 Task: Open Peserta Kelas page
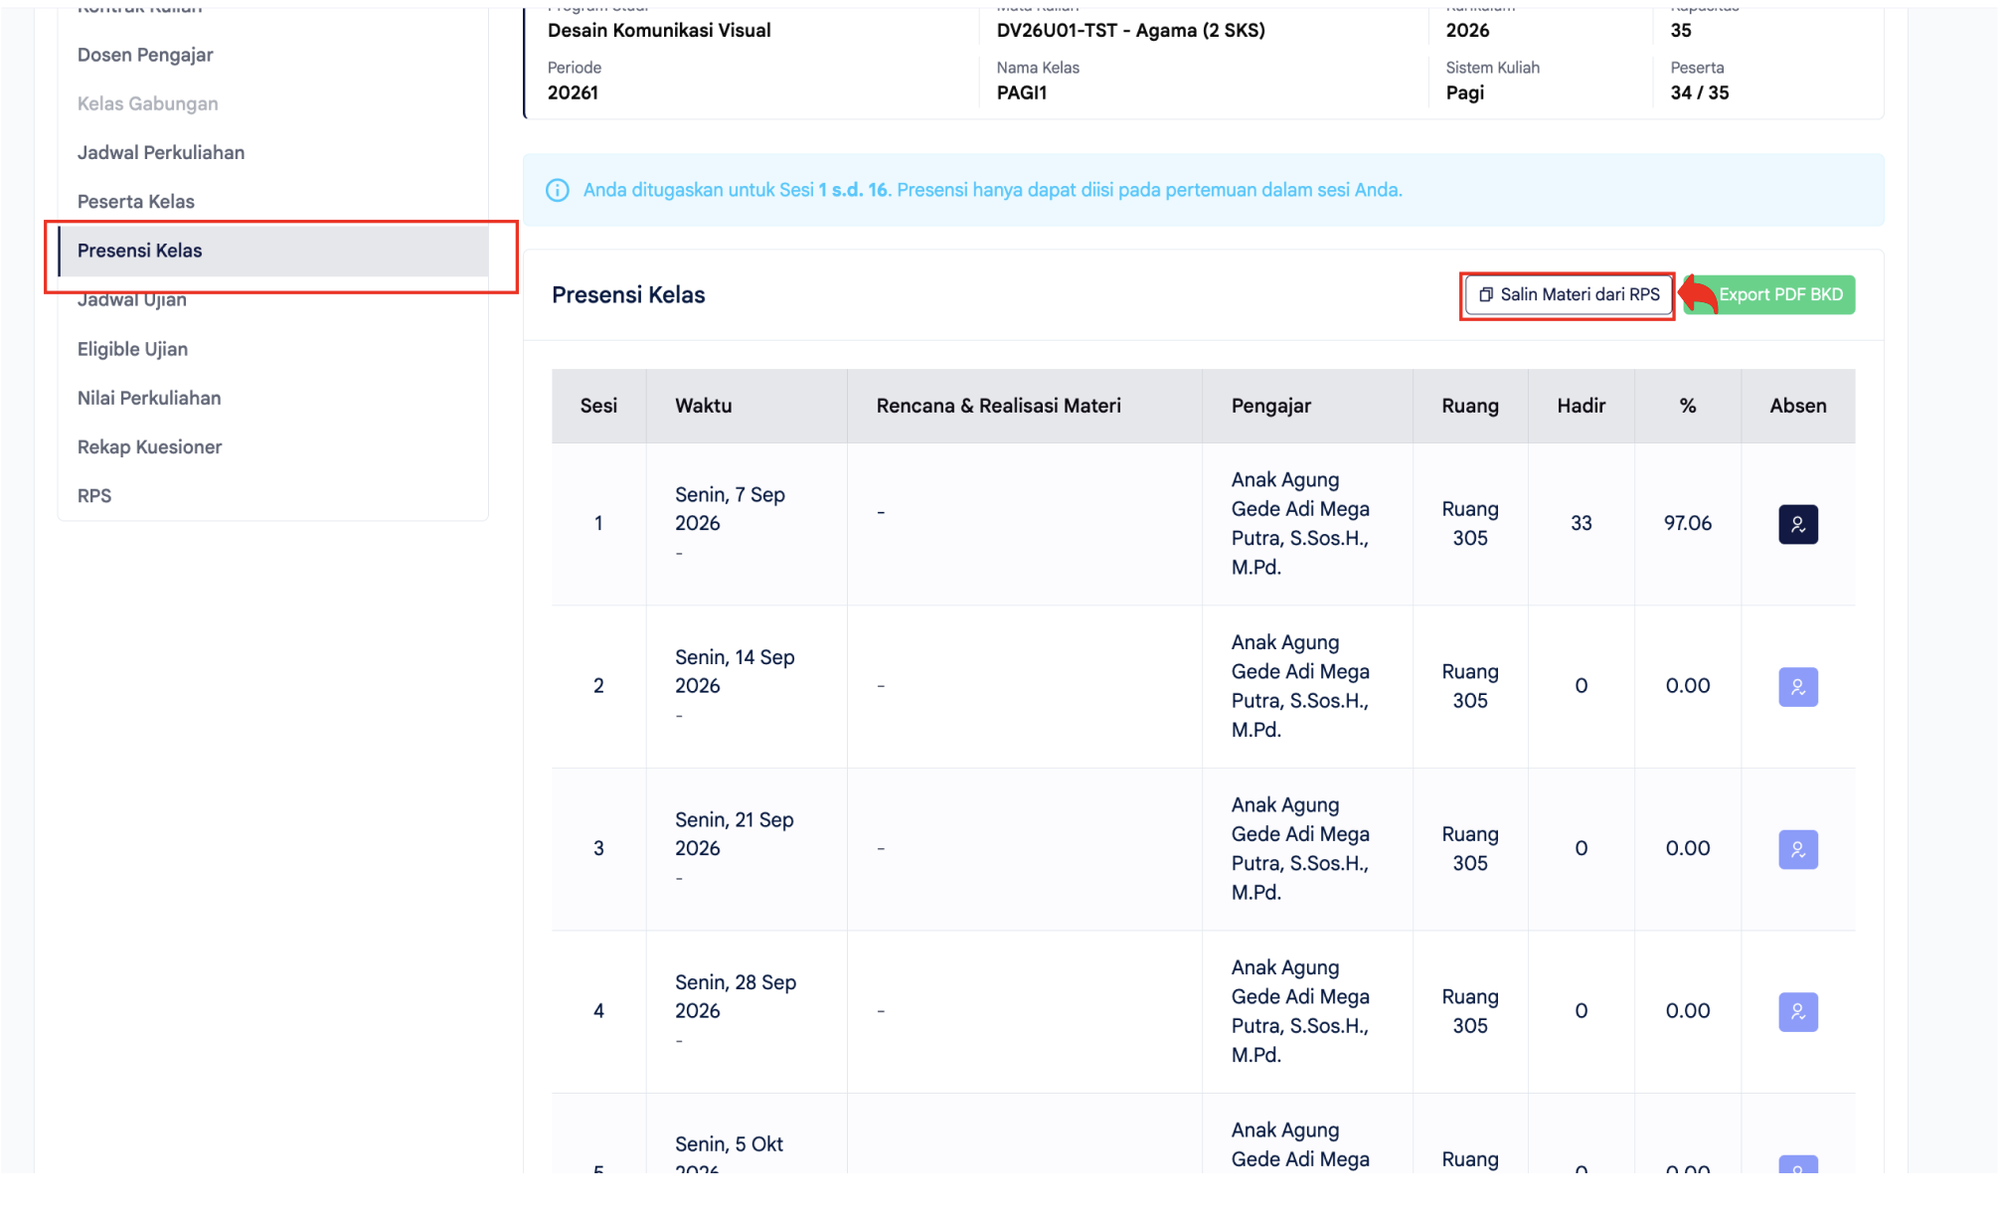coord(136,202)
